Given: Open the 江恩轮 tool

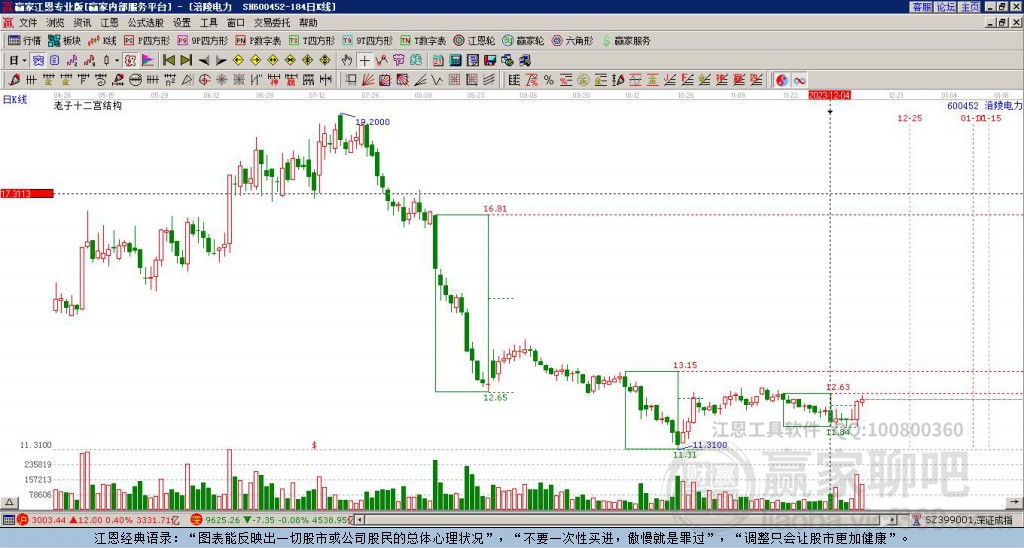Looking at the screenshot, I should point(475,40).
